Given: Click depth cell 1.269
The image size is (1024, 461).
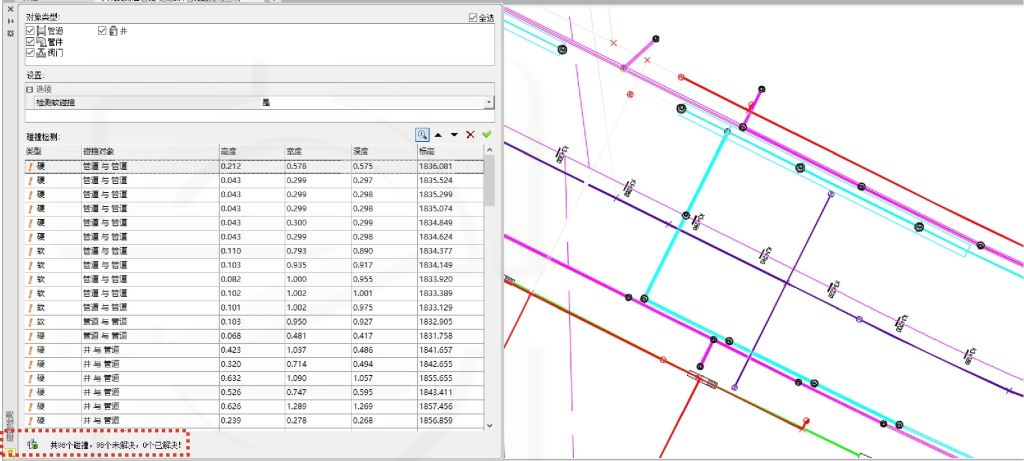Looking at the screenshot, I should click(384, 406).
